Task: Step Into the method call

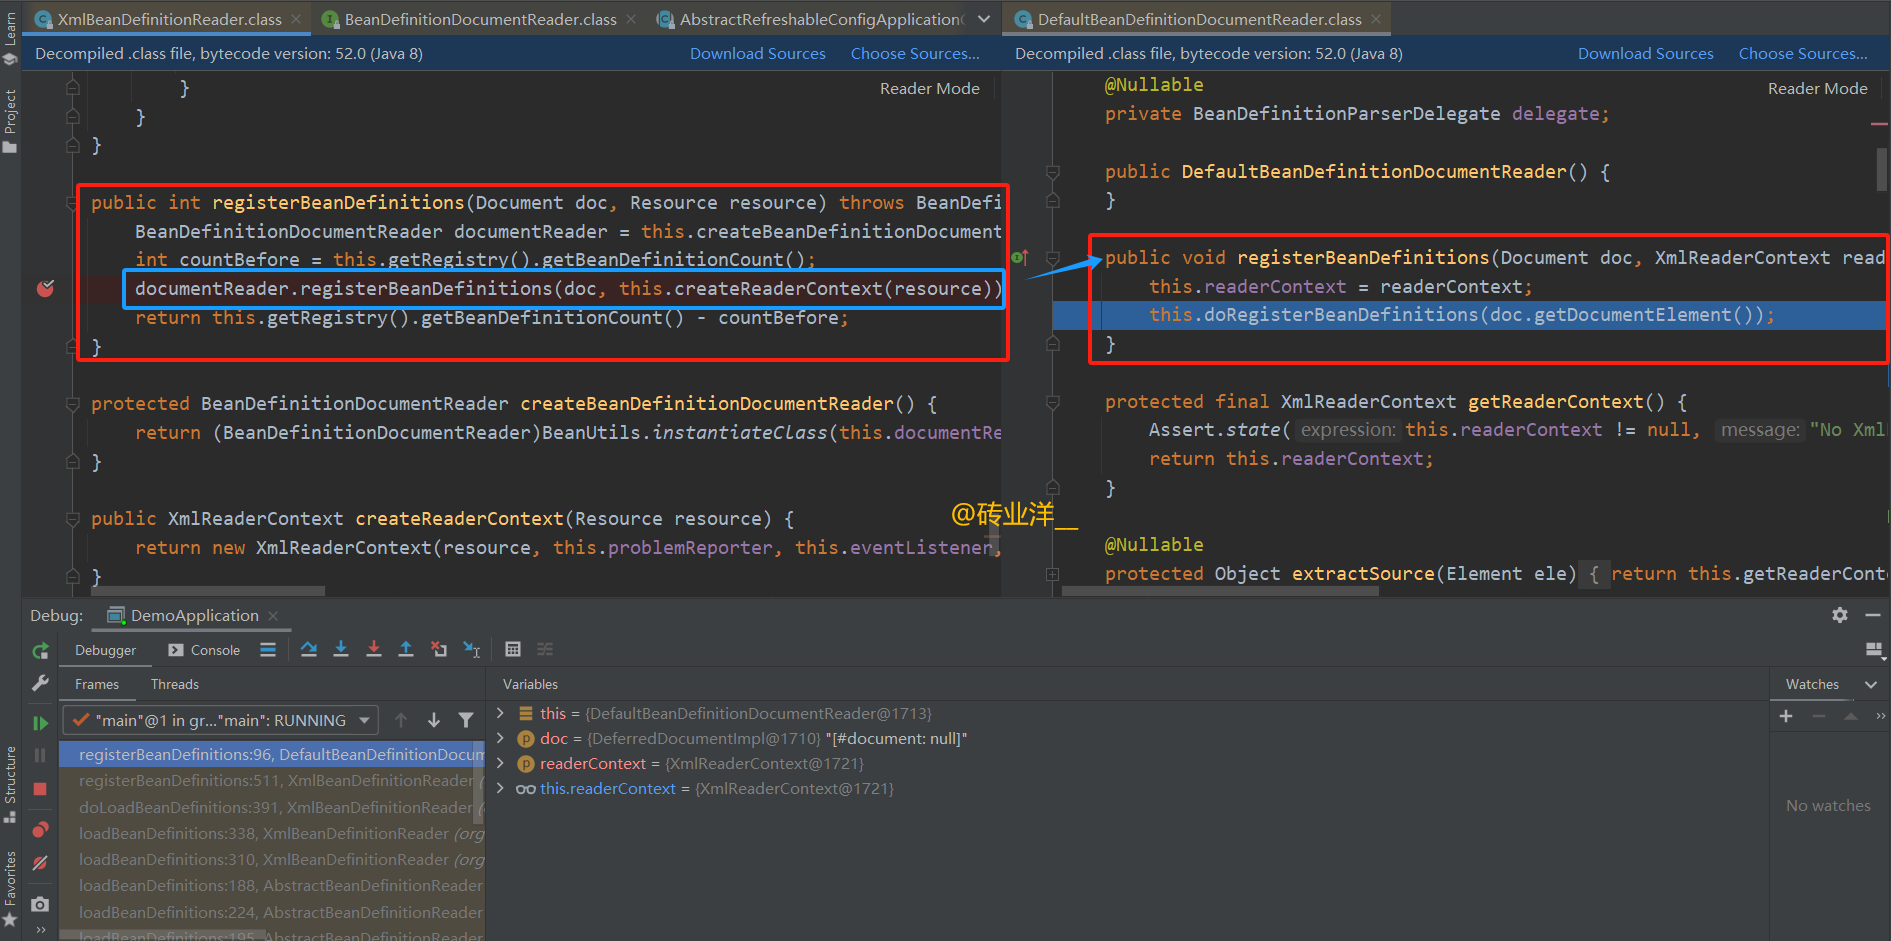Action: (341, 649)
